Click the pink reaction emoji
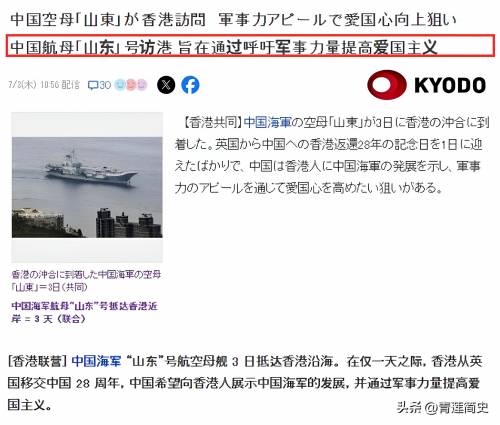 point(131,85)
